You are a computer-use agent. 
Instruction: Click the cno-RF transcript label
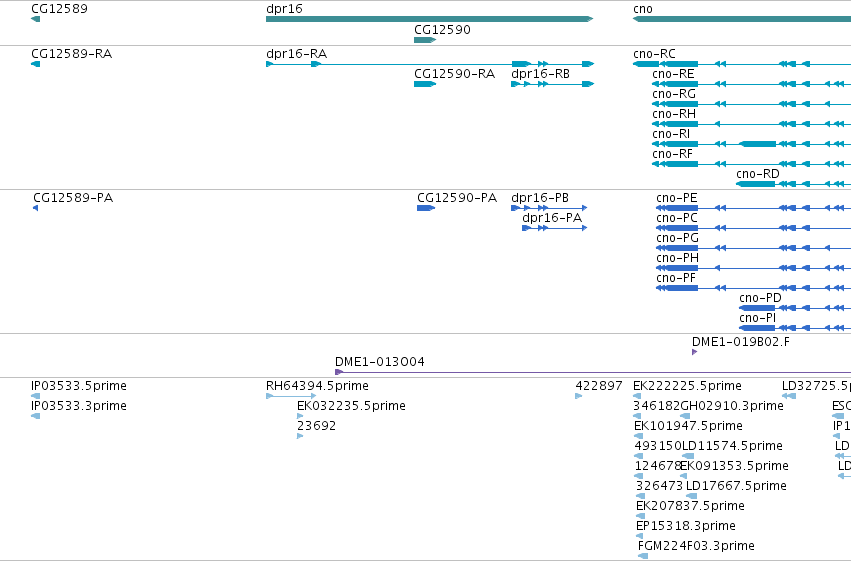tap(672, 154)
